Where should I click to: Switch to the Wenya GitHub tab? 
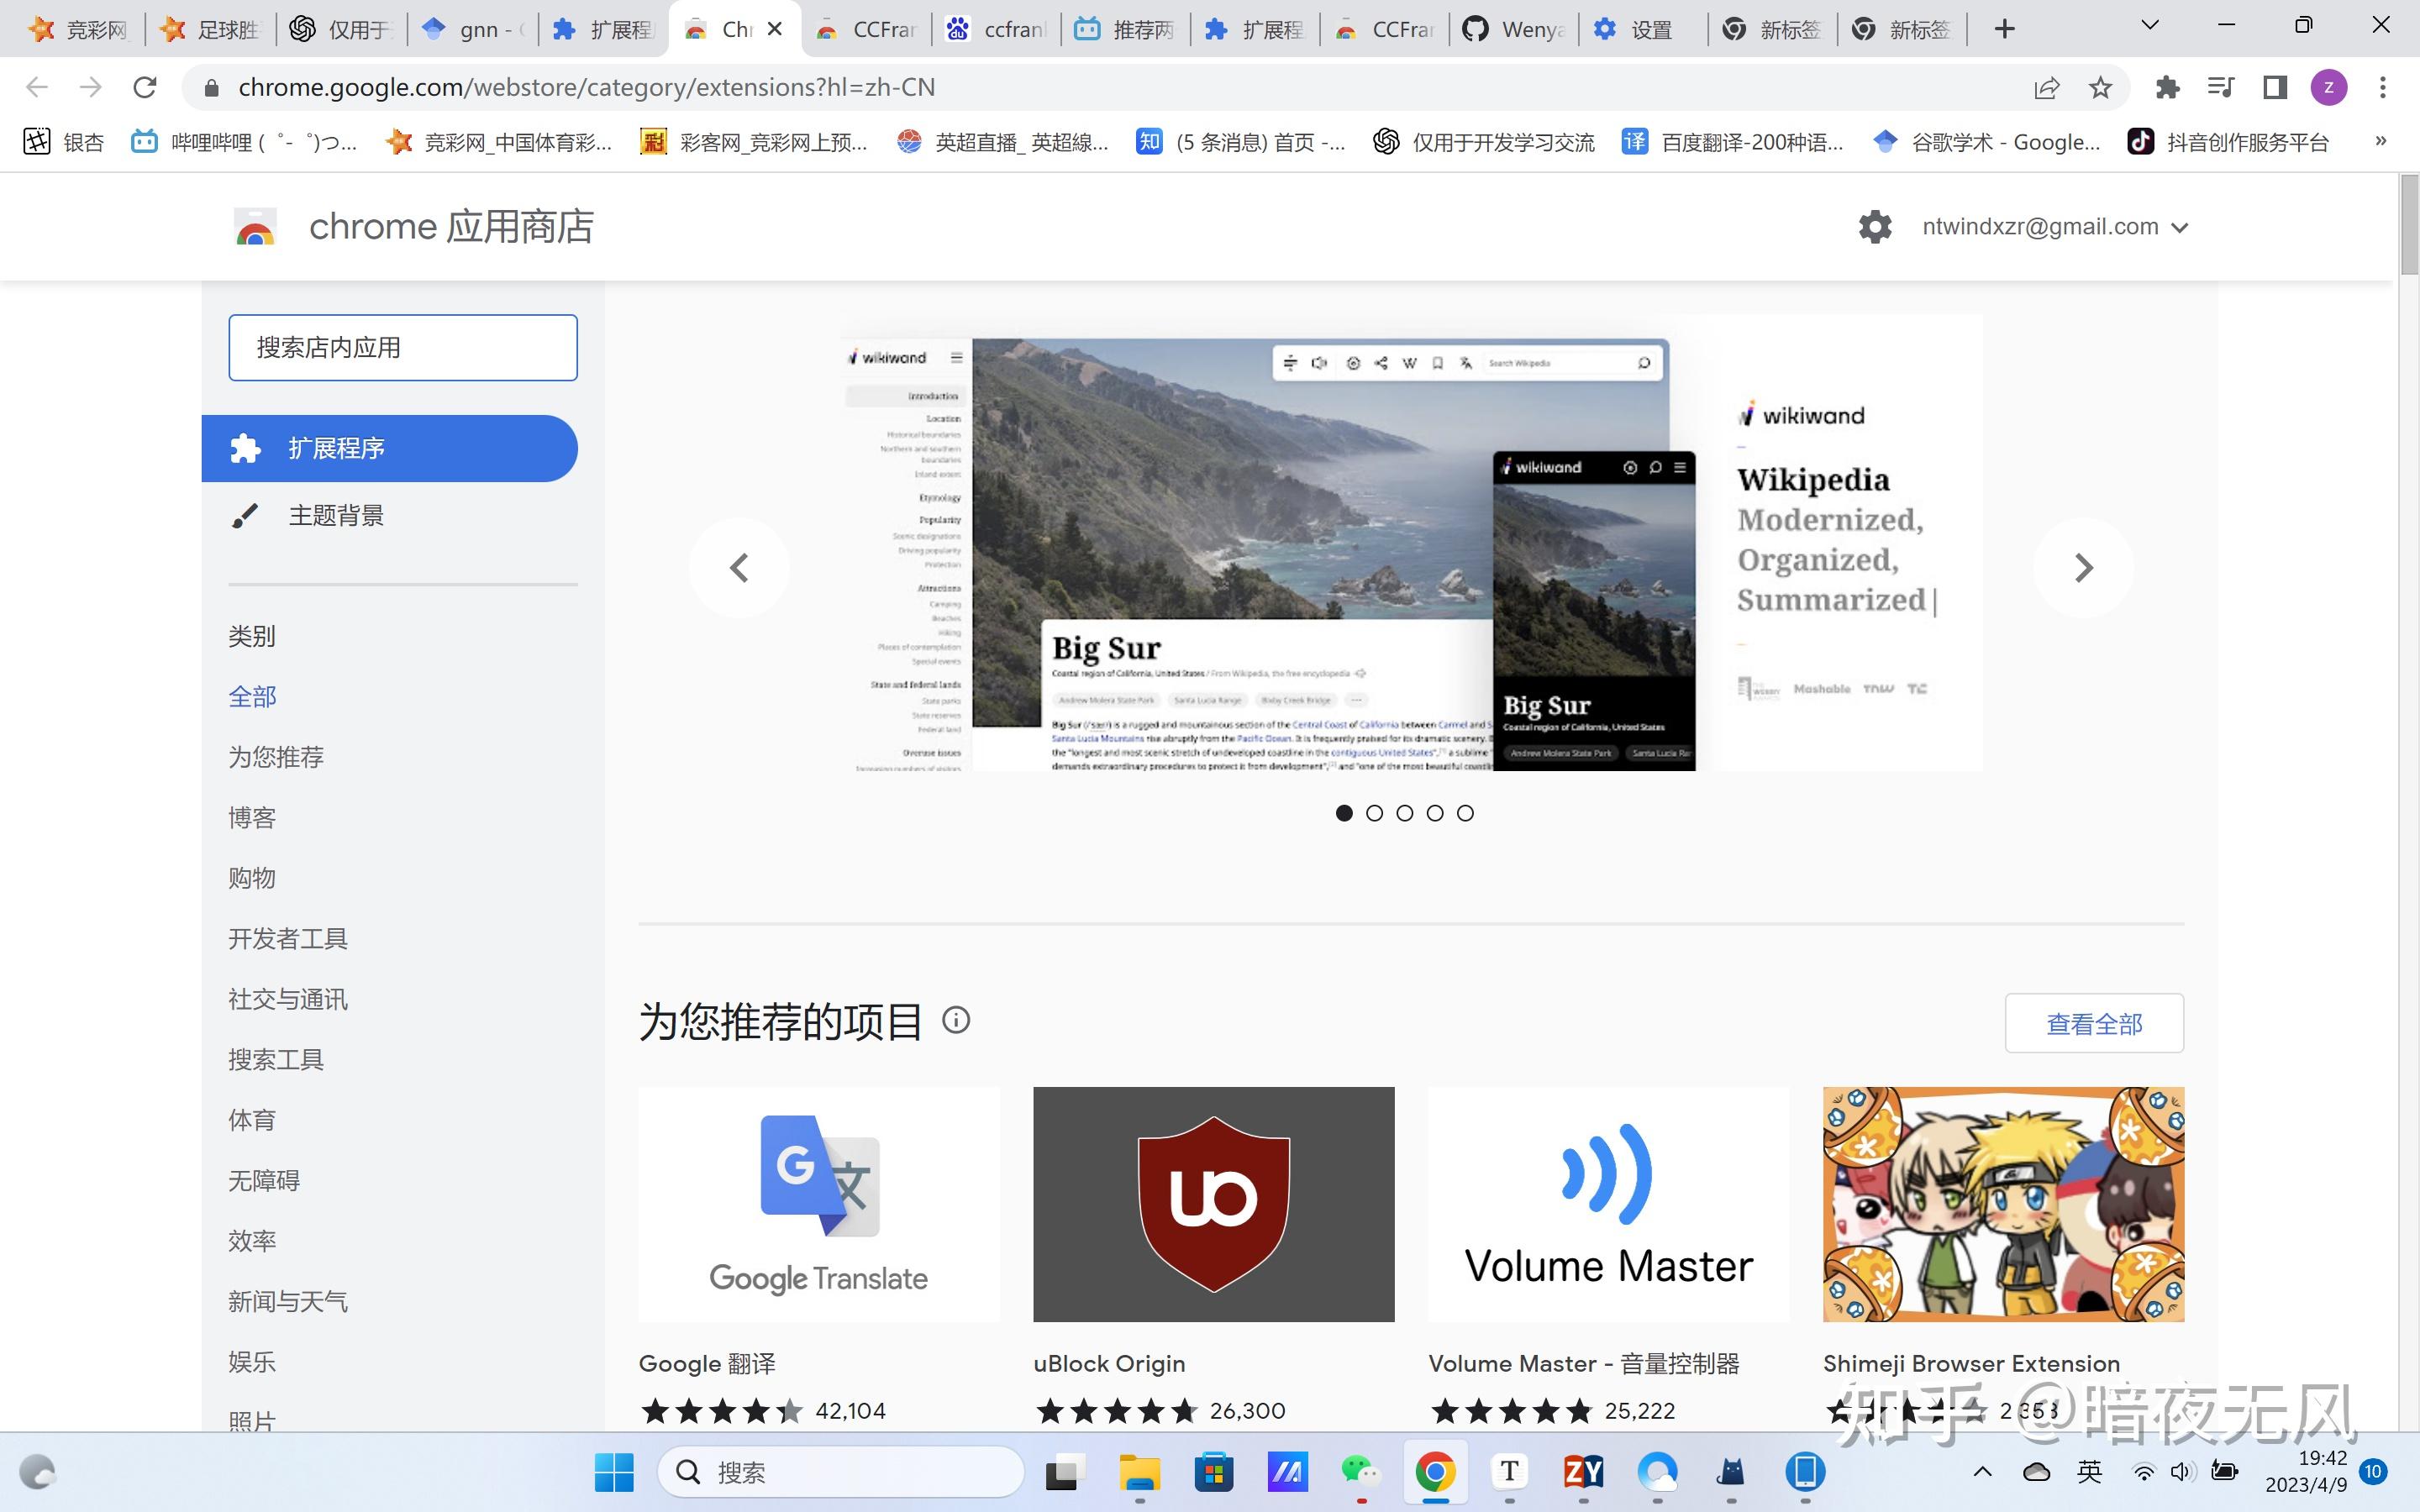(1514, 29)
